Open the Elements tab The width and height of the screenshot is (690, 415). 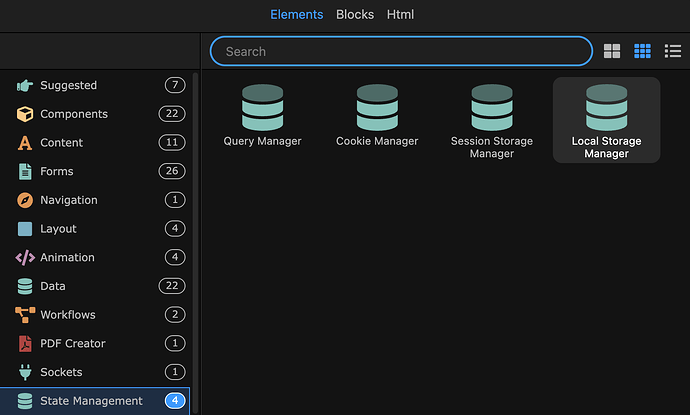[x=297, y=15]
